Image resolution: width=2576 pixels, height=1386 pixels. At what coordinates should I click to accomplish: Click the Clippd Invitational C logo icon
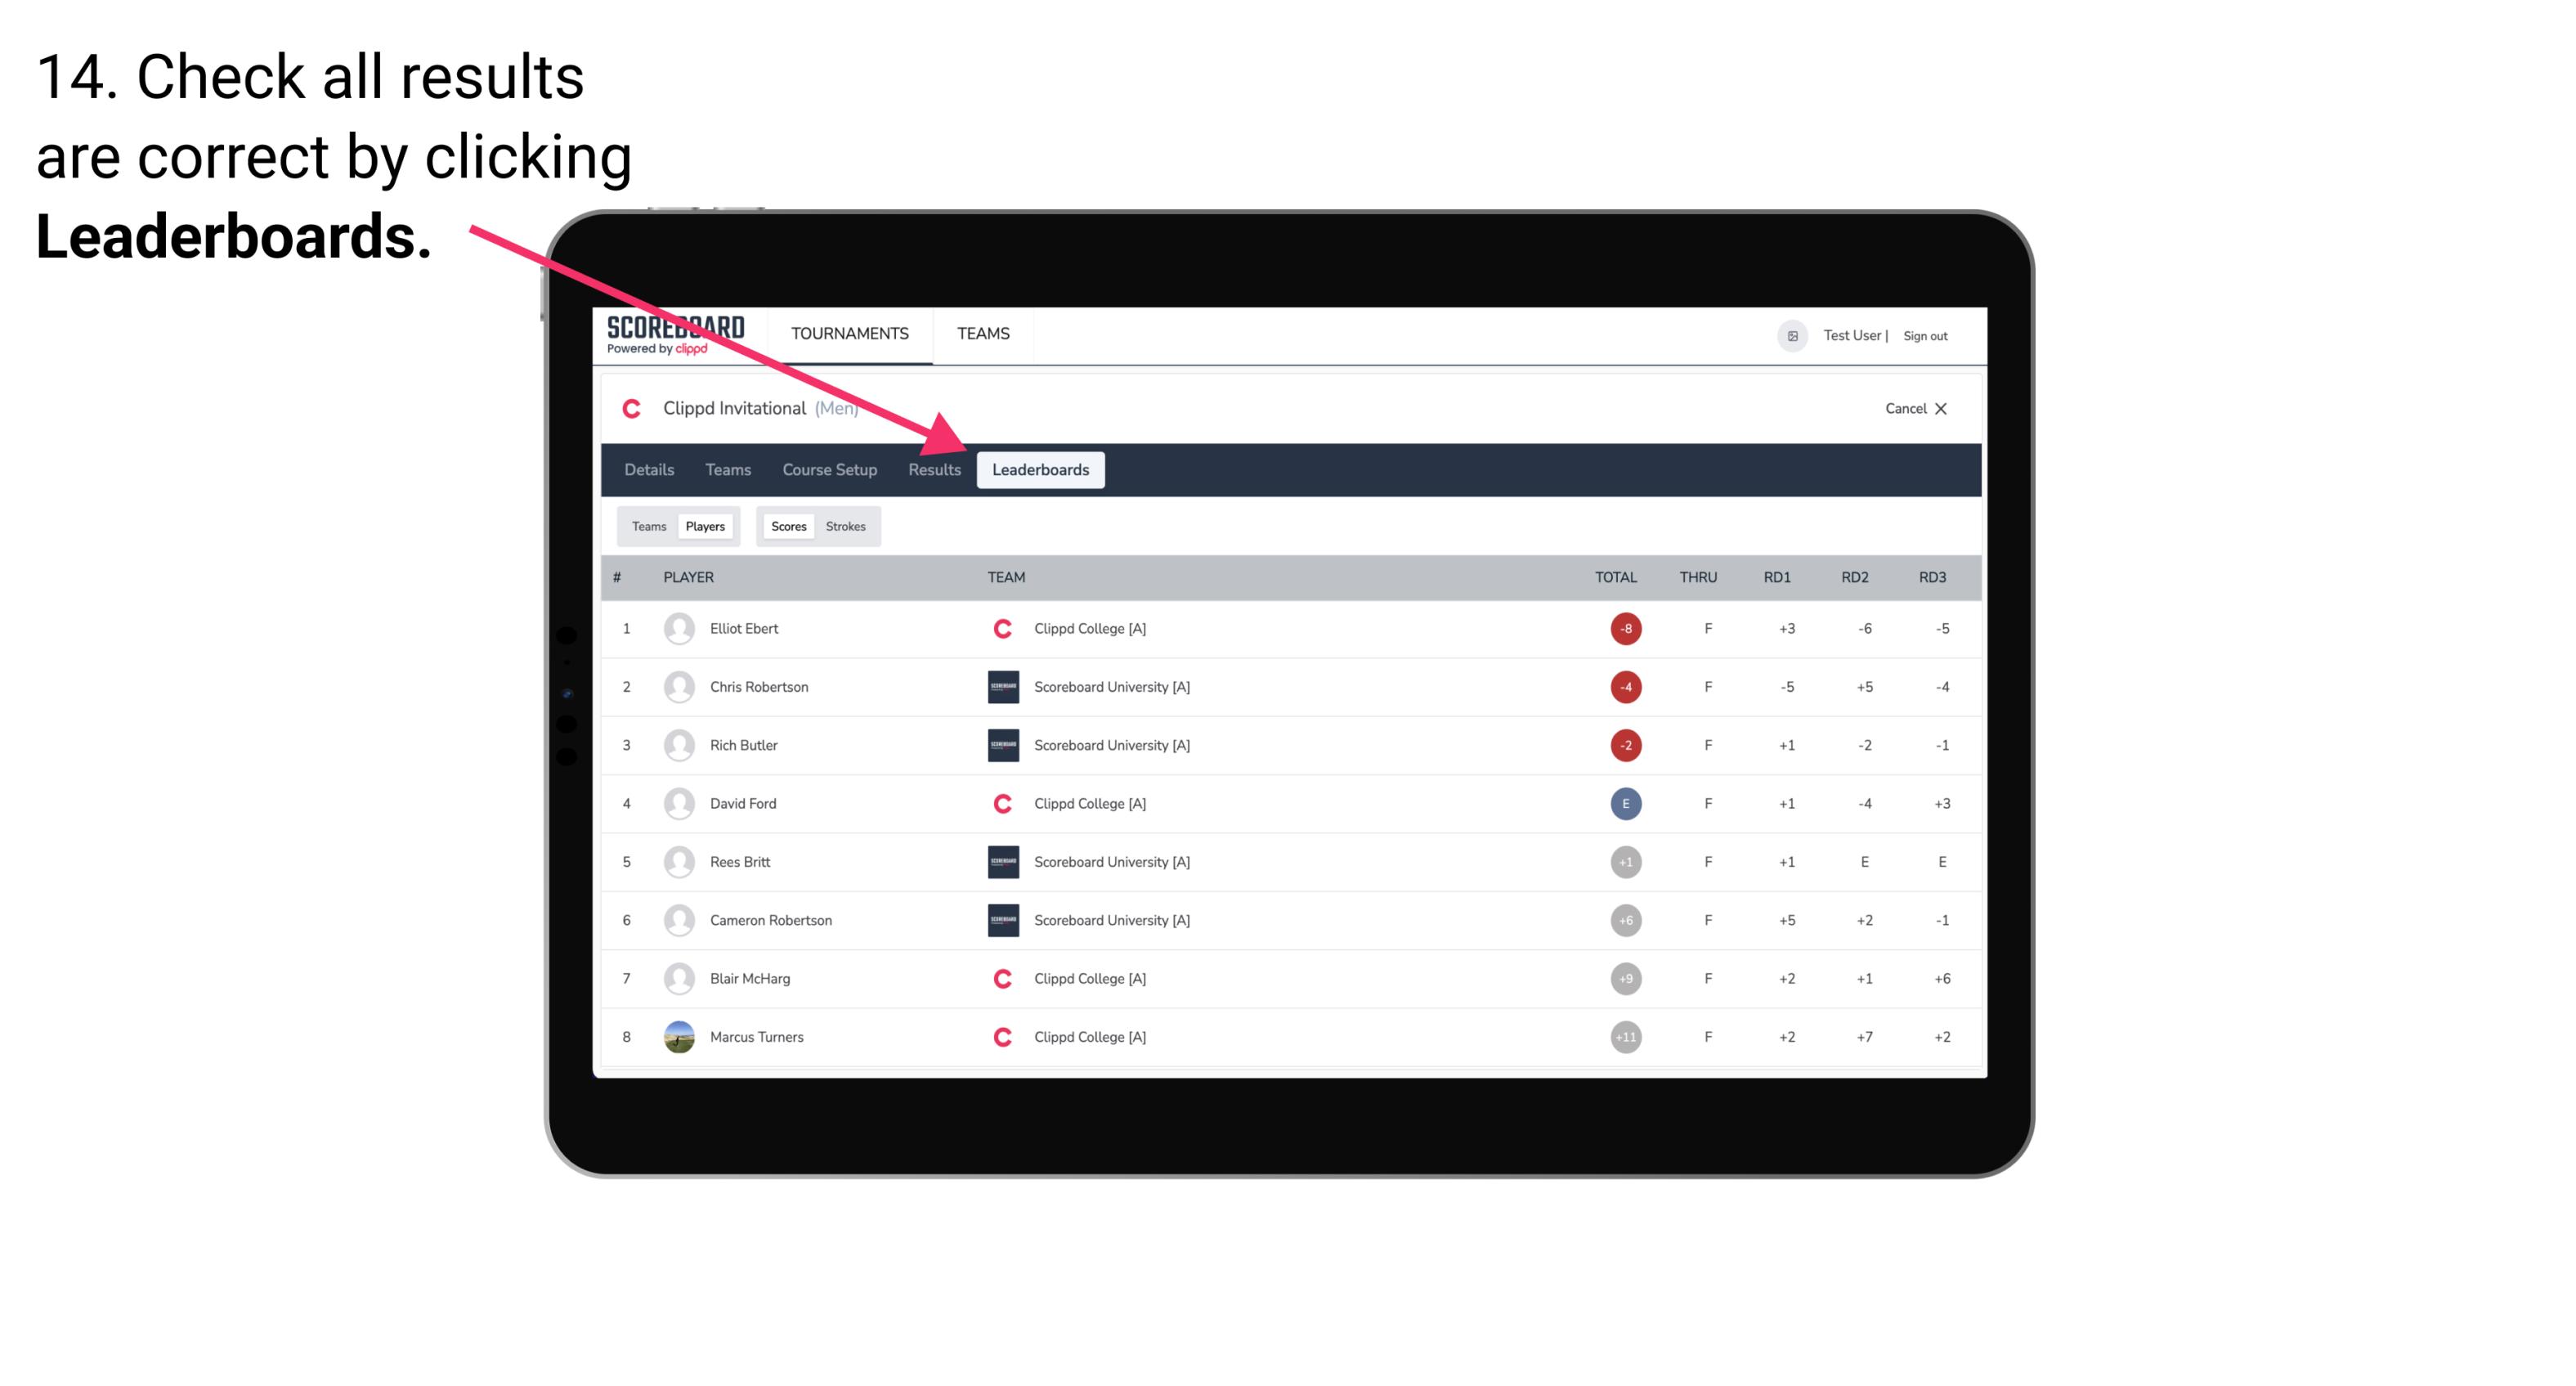tap(634, 406)
